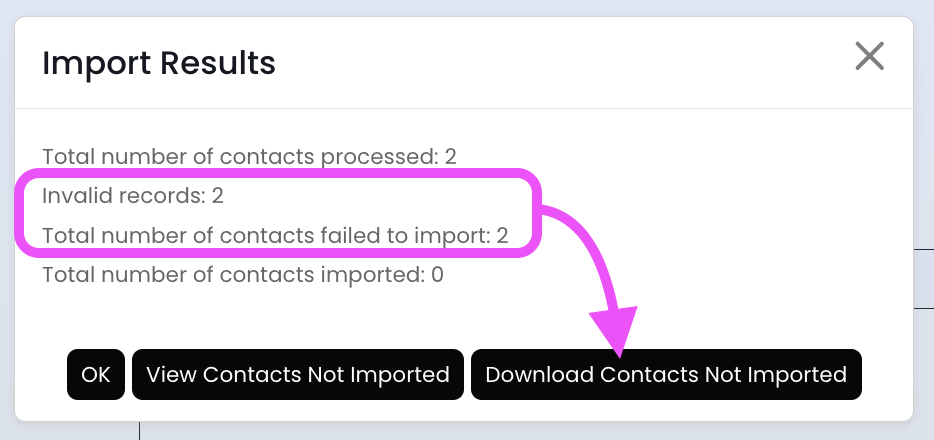This screenshot has width=934, height=440.
Task: Click the Import Results dialog title
Action: point(158,64)
